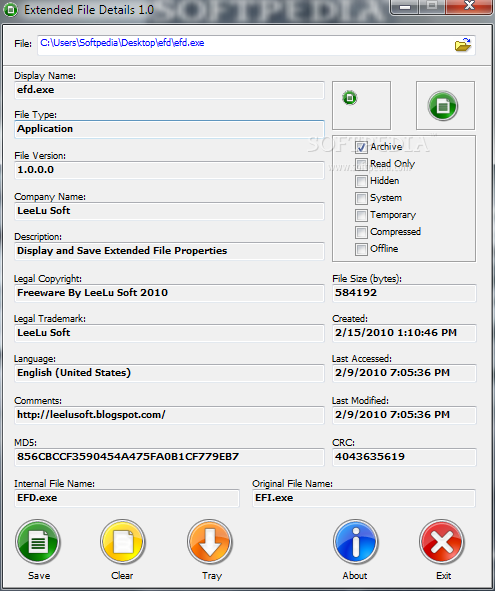Click the MD5: label
Viewport: 495px width, 591px height.
point(25,442)
